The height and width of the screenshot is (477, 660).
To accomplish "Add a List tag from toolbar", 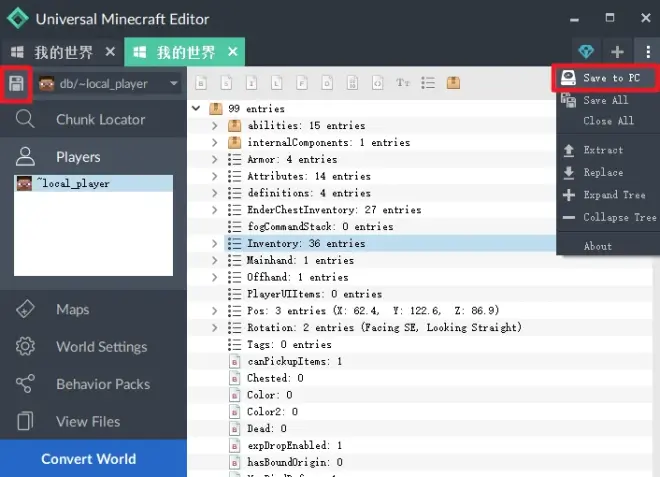I will coord(428,83).
